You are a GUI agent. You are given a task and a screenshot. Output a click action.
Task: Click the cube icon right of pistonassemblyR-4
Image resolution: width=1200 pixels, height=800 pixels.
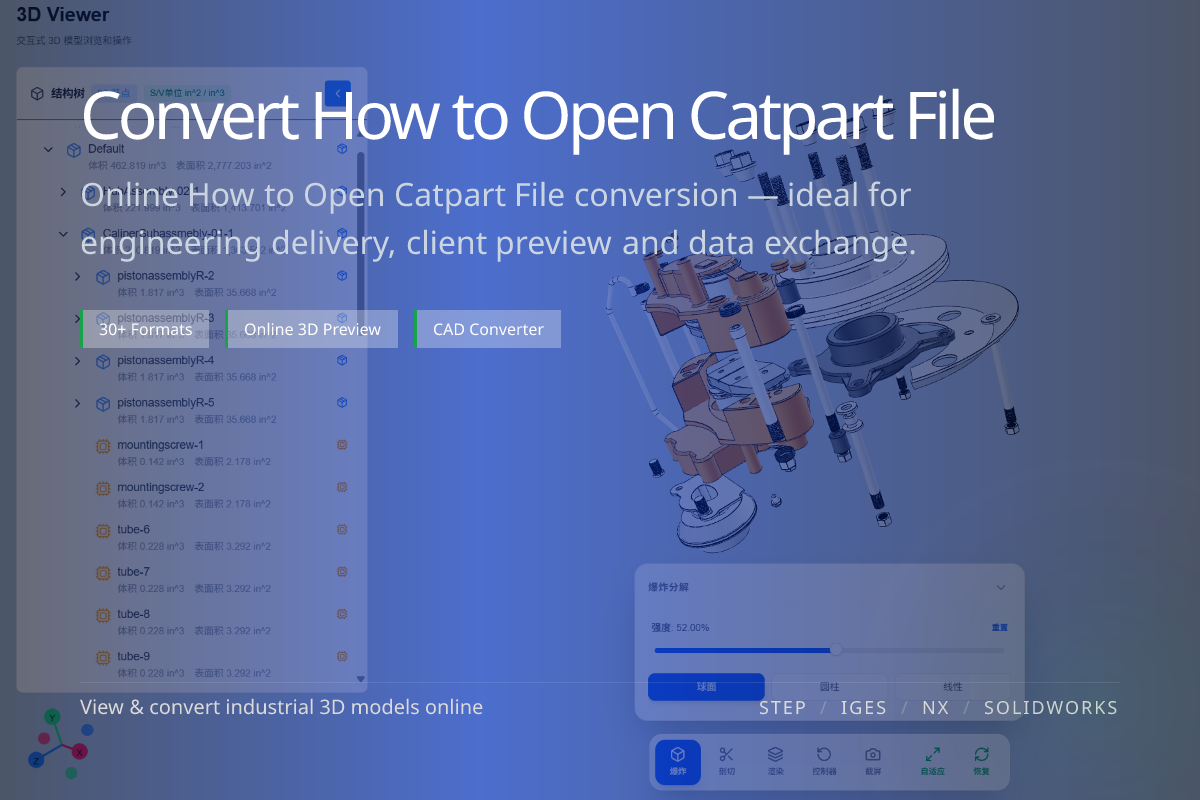coord(342,360)
